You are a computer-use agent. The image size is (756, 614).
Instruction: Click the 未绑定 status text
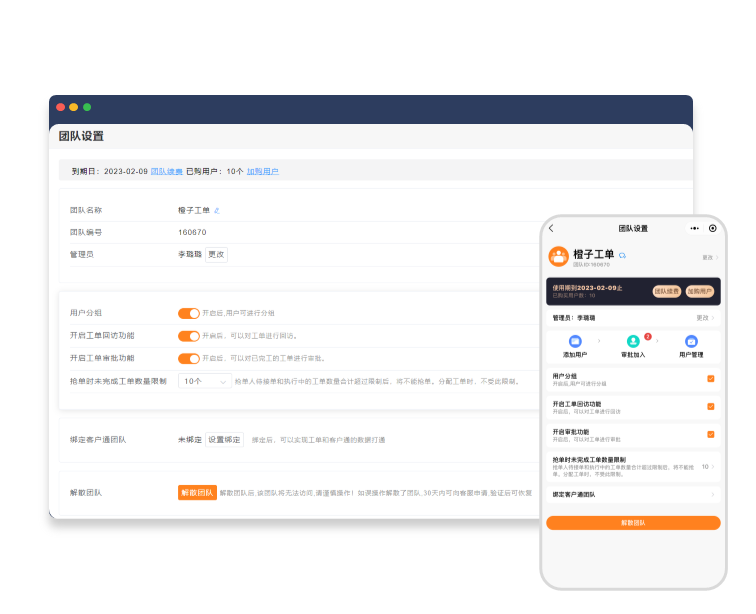[x=189, y=440]
